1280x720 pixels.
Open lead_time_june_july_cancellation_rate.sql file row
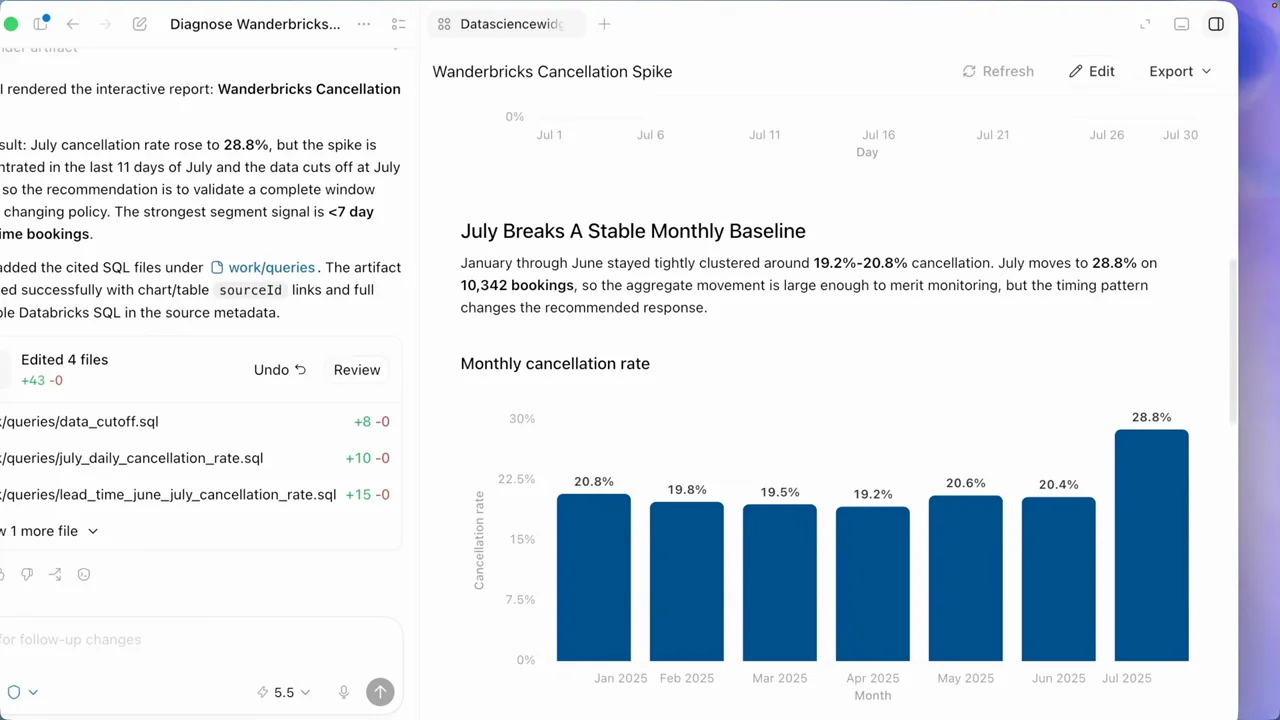[x=196, y=495]
